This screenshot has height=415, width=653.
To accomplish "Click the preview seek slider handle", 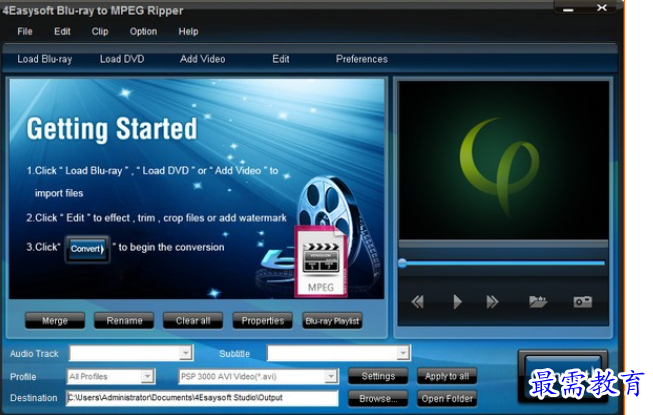I will tap(402, 263).
